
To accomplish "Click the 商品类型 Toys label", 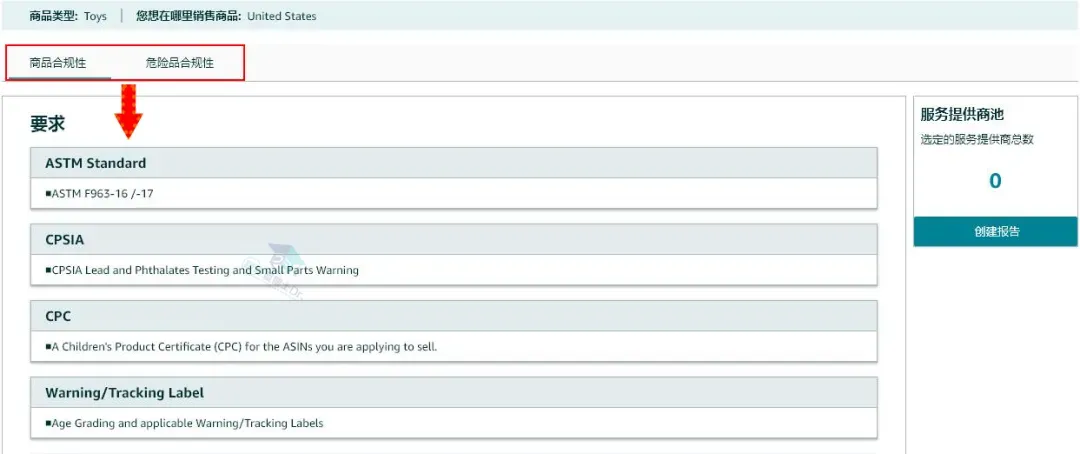I will (68, 16).
